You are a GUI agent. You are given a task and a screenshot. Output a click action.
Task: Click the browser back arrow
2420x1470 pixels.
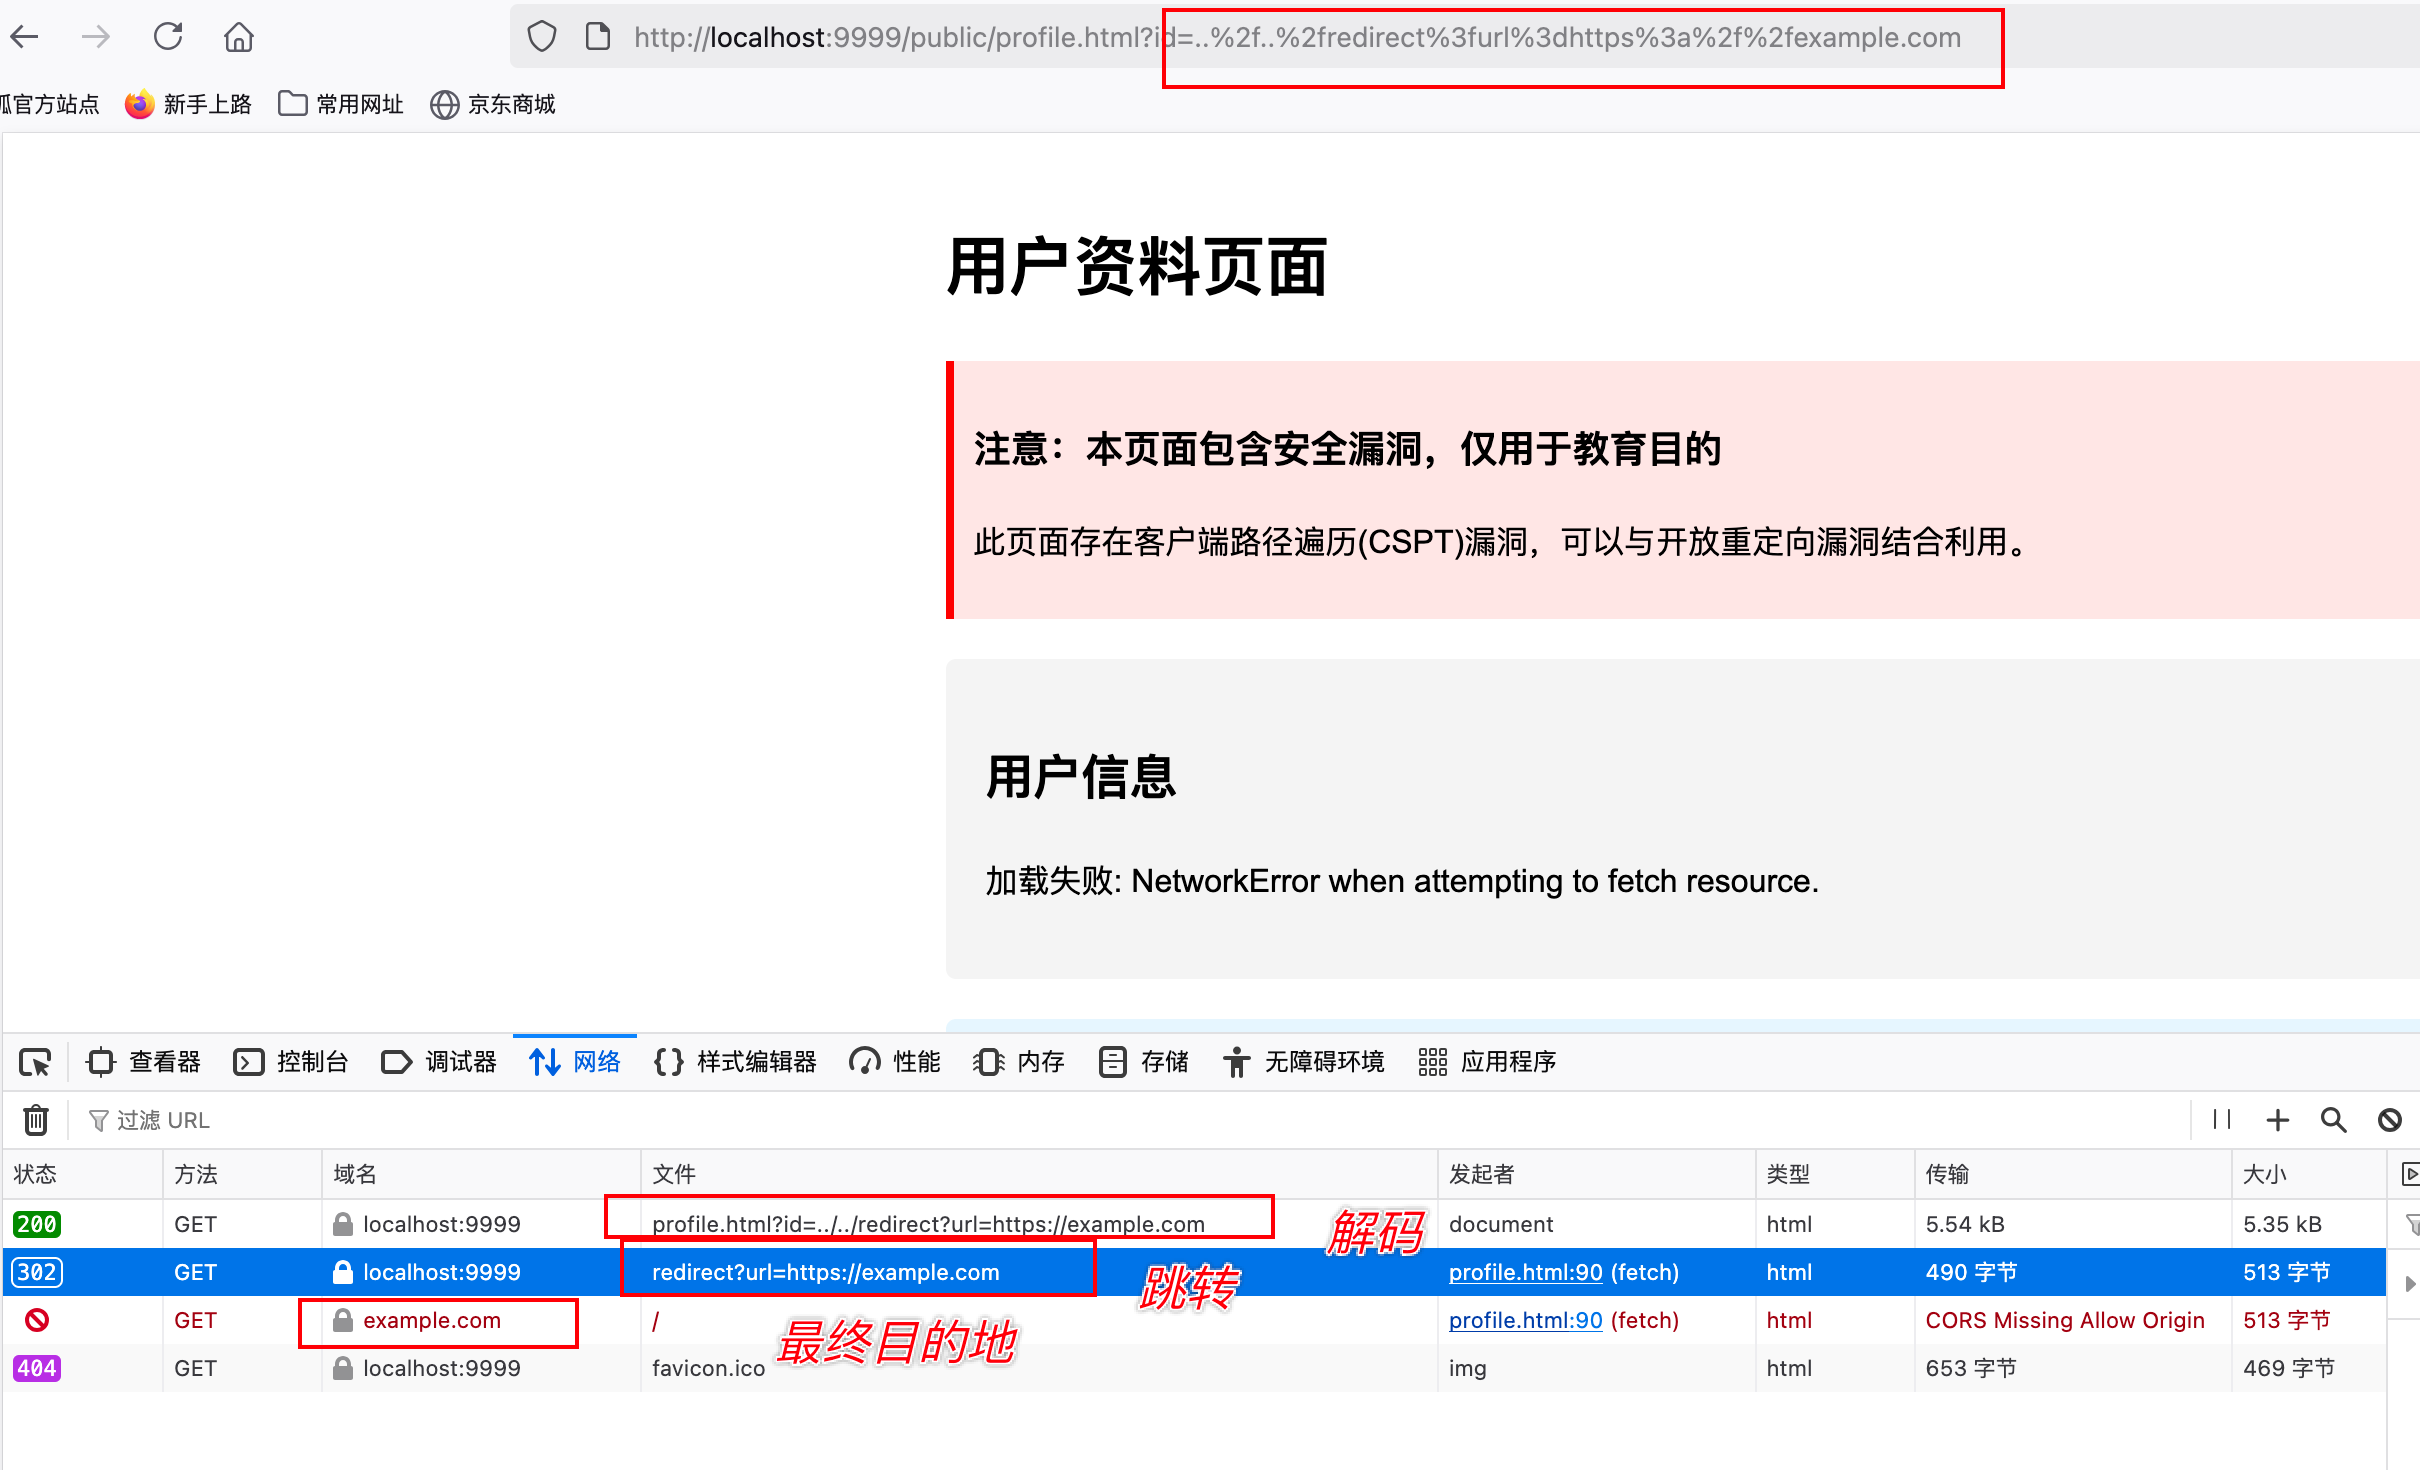25,38
